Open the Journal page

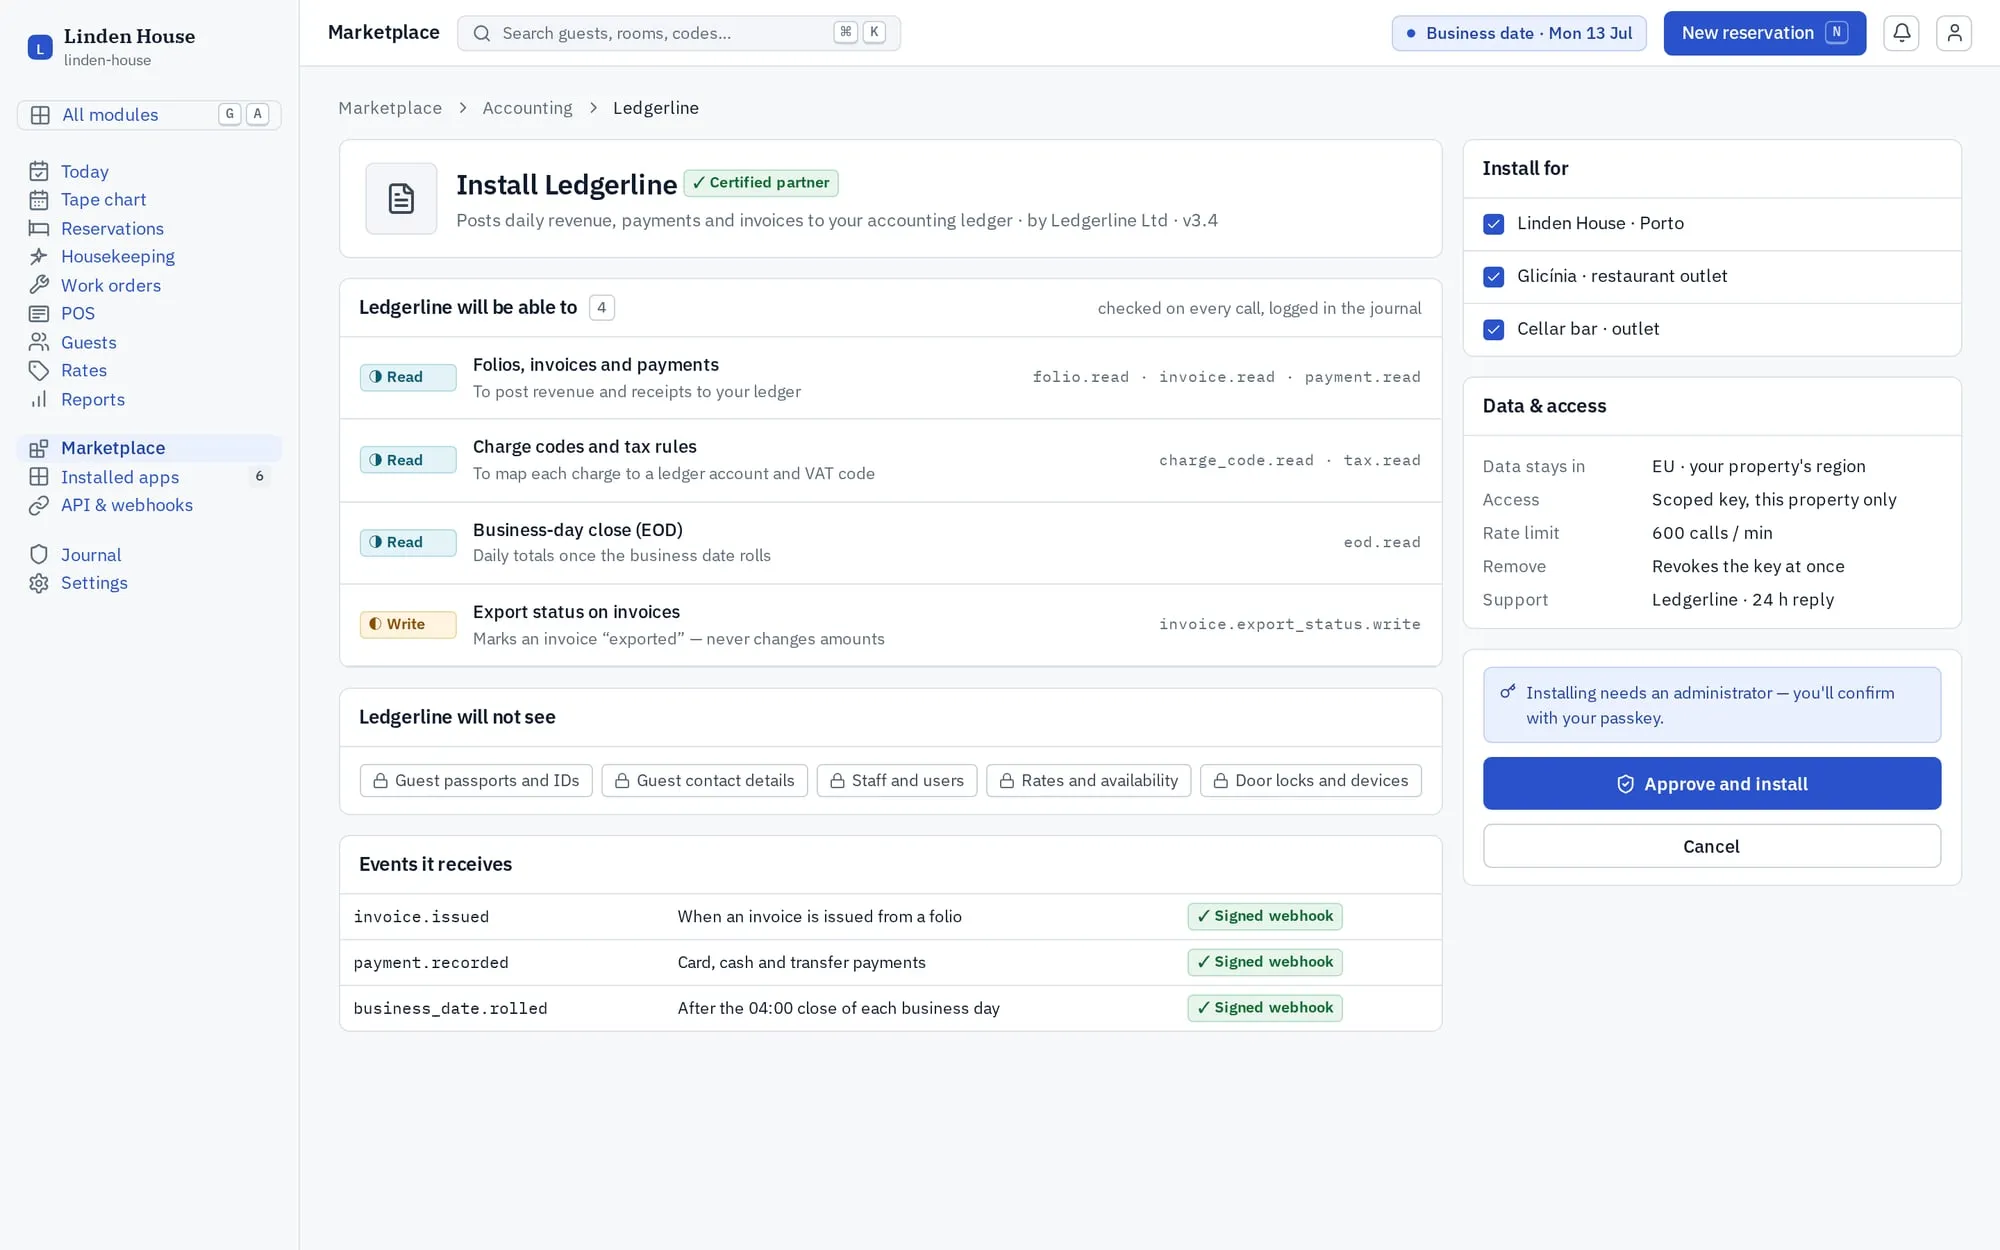click(x=149, y=555)
